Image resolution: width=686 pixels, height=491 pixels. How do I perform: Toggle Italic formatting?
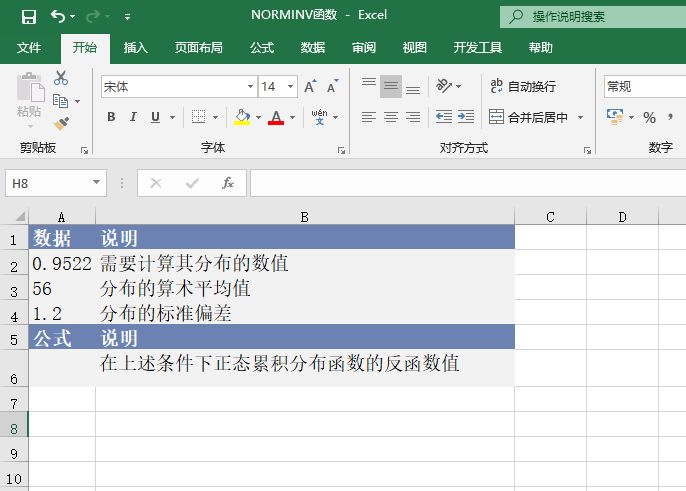pyautogui.click(x=134, y=117)
